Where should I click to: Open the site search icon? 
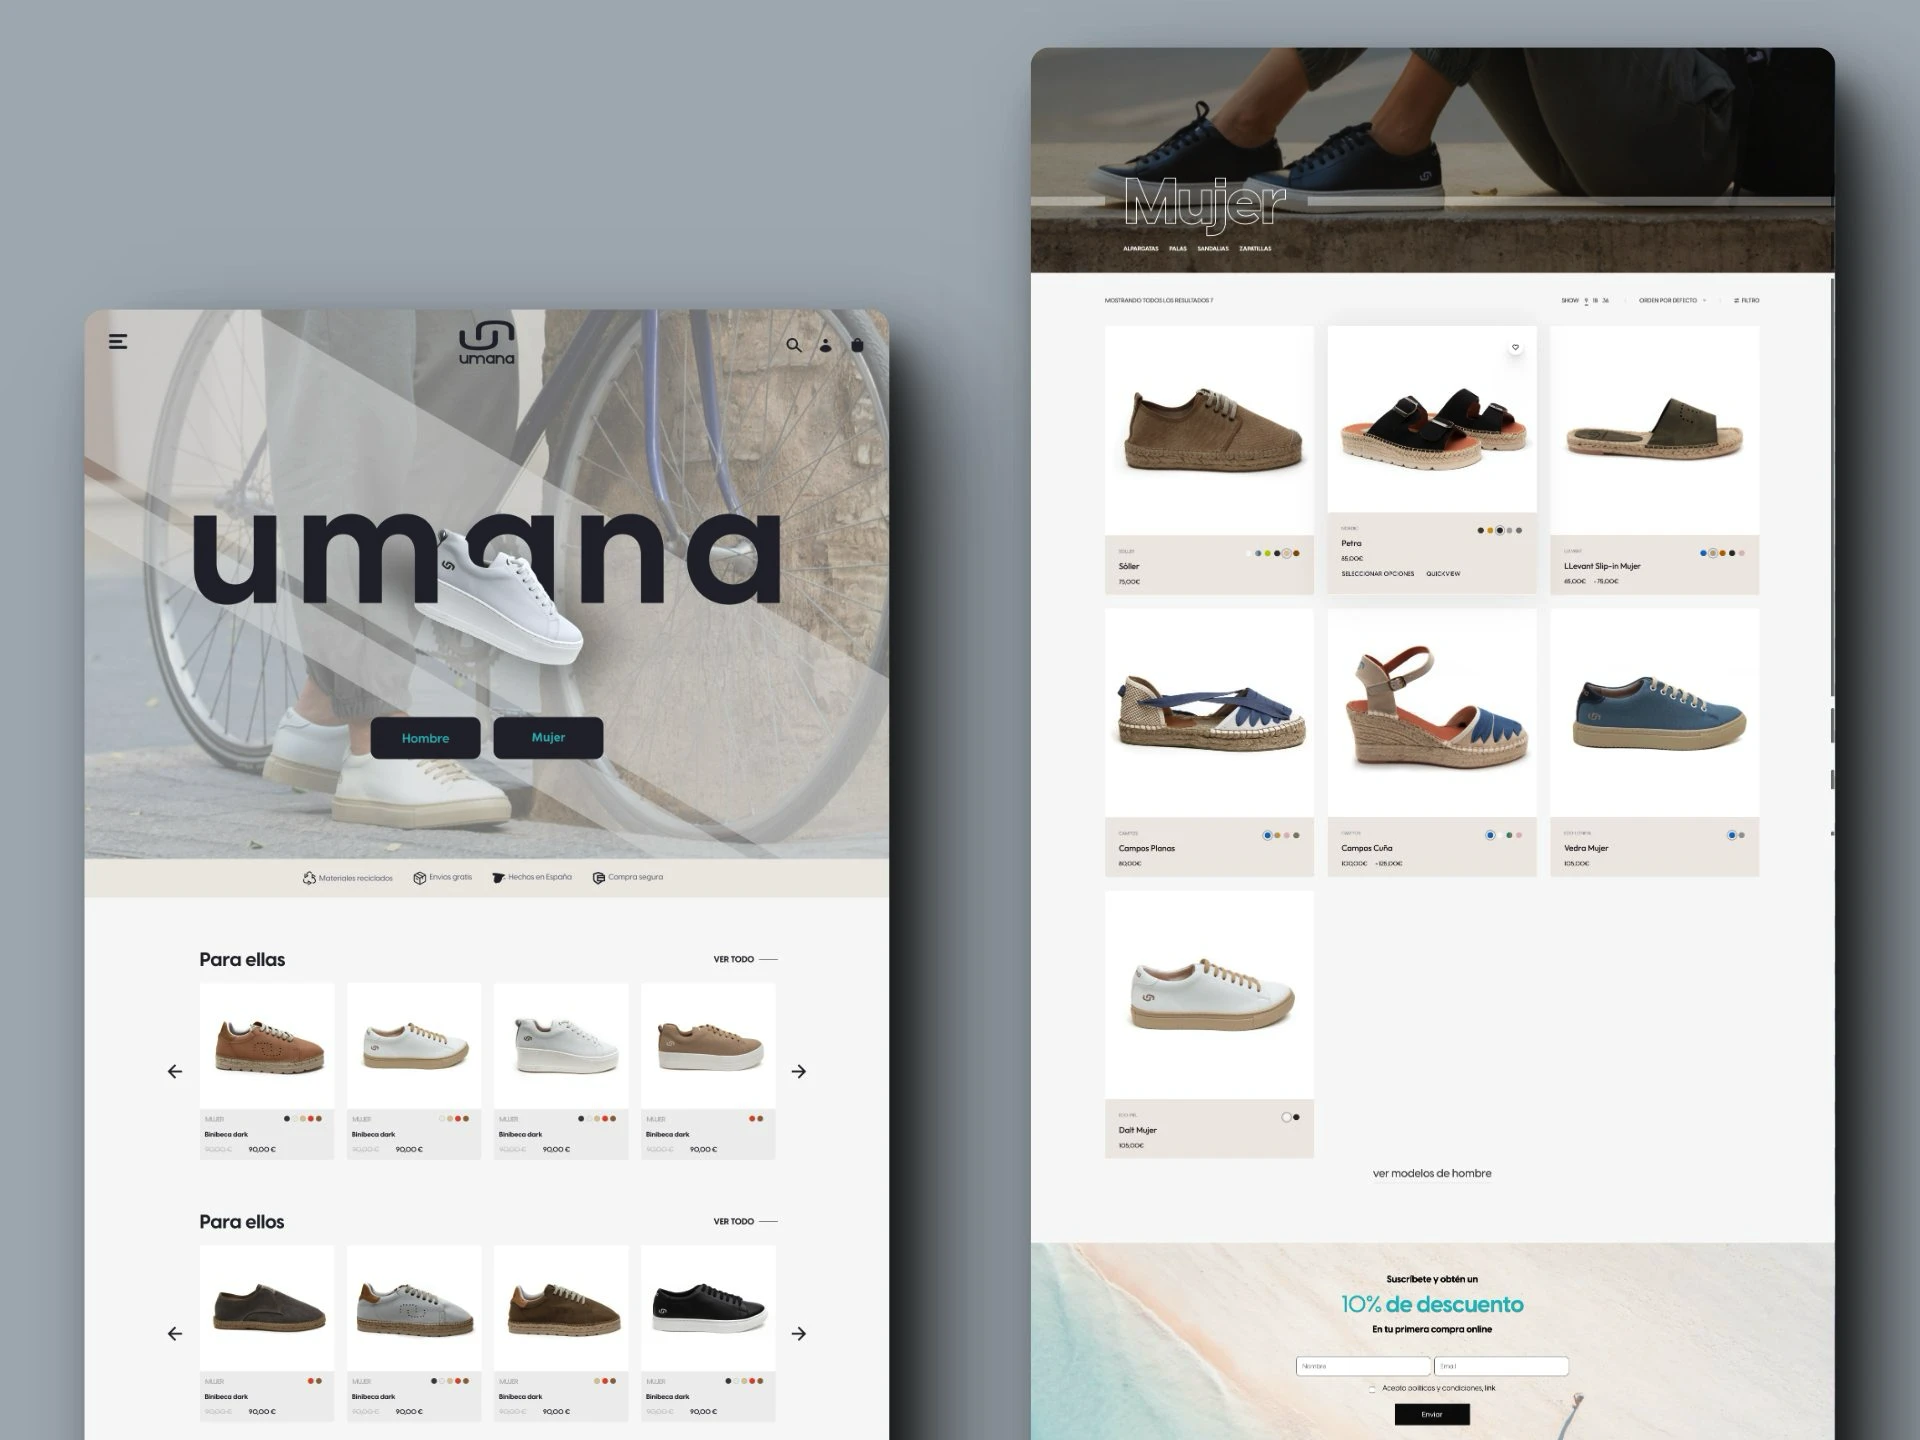pos(794,345)
